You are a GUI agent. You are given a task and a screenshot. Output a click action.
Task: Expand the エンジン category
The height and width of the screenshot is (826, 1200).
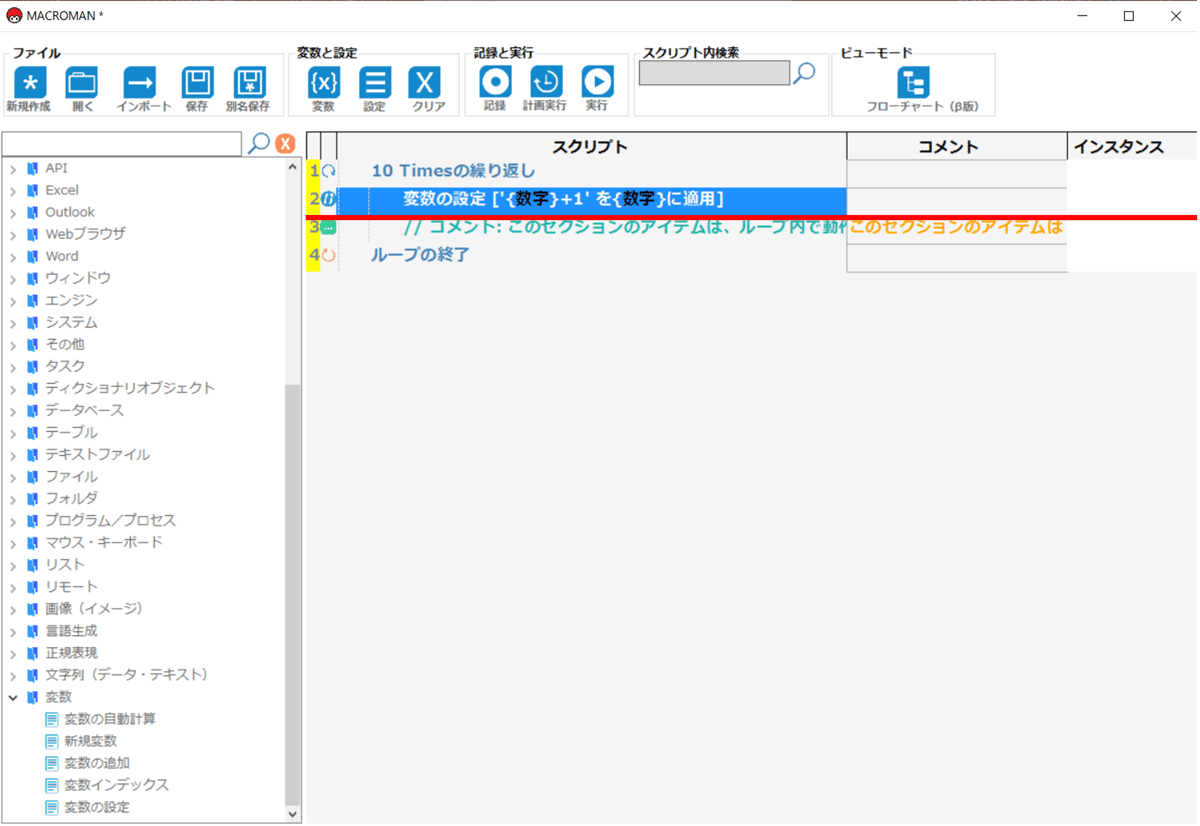(x=13, y=301)
